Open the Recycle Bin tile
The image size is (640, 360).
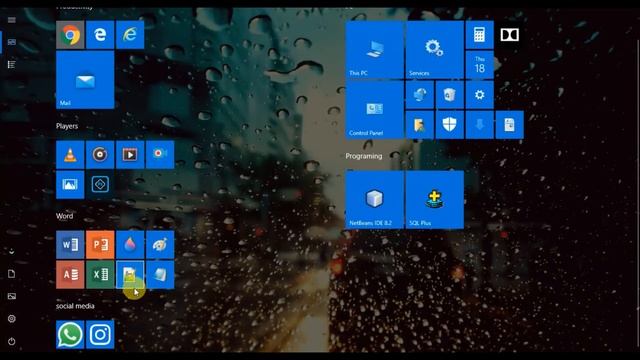450,95
